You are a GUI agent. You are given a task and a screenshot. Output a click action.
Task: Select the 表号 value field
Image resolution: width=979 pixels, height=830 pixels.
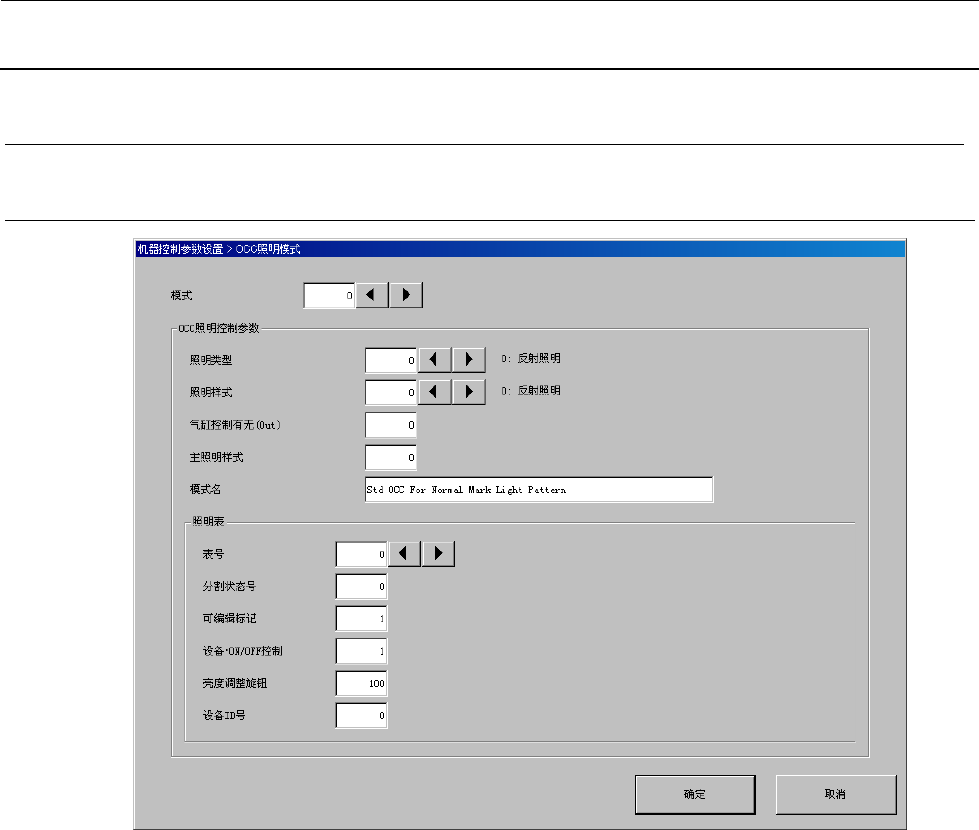pyautogui.click(x=362, y=554)
